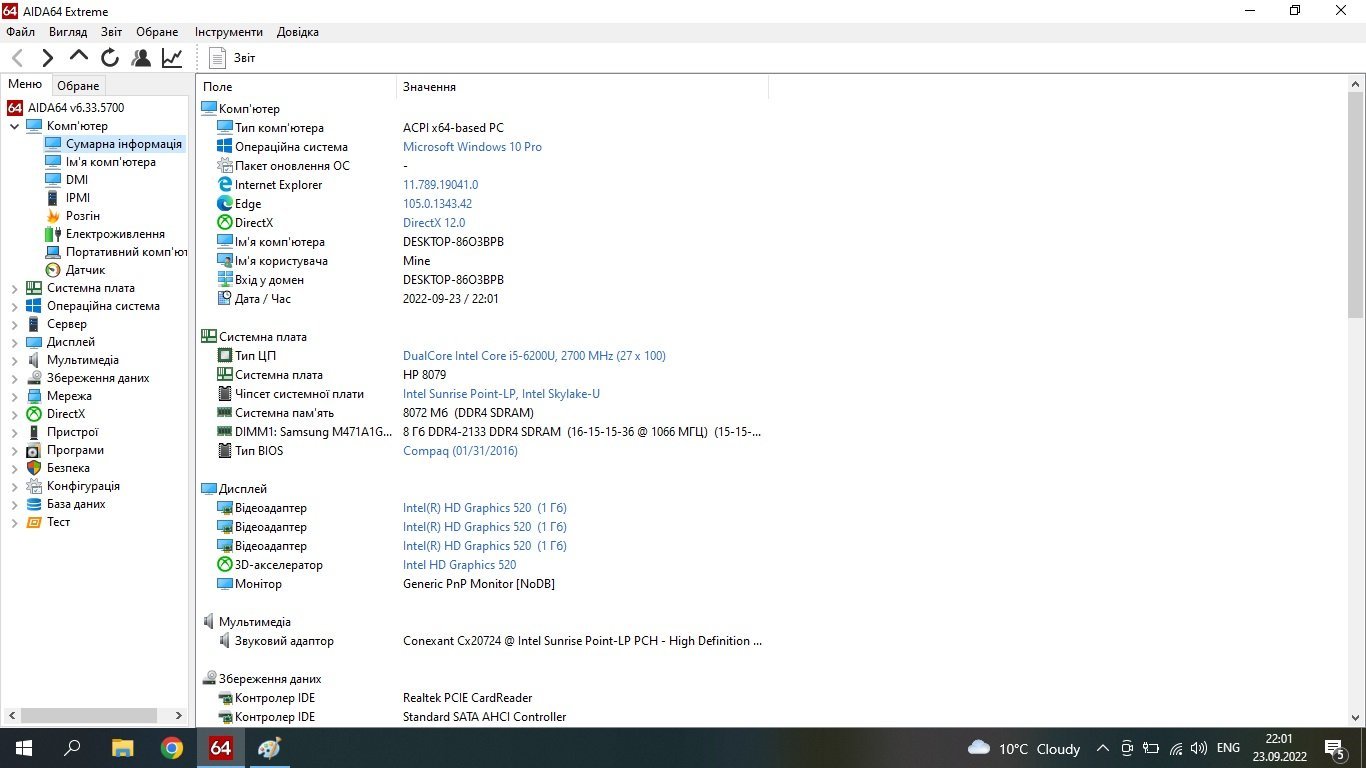Viewport: 1366px width, 768px height.
Task: Open the Microsoft Windows 10 Pro link
Action: tap(472, 147)
